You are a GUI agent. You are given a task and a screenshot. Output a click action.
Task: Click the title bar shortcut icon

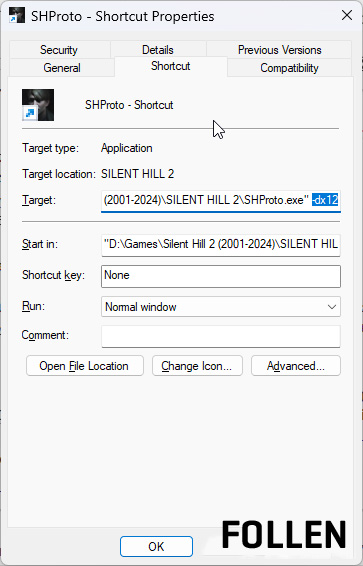click(17, 16)
